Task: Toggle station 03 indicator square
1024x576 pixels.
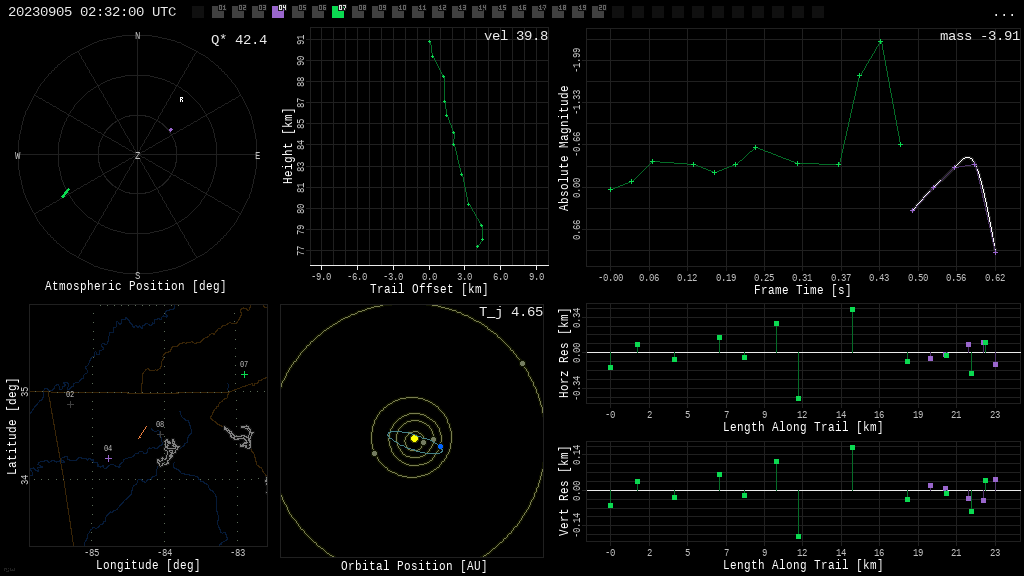Action: pyautogui.click(x=259, y=12)
